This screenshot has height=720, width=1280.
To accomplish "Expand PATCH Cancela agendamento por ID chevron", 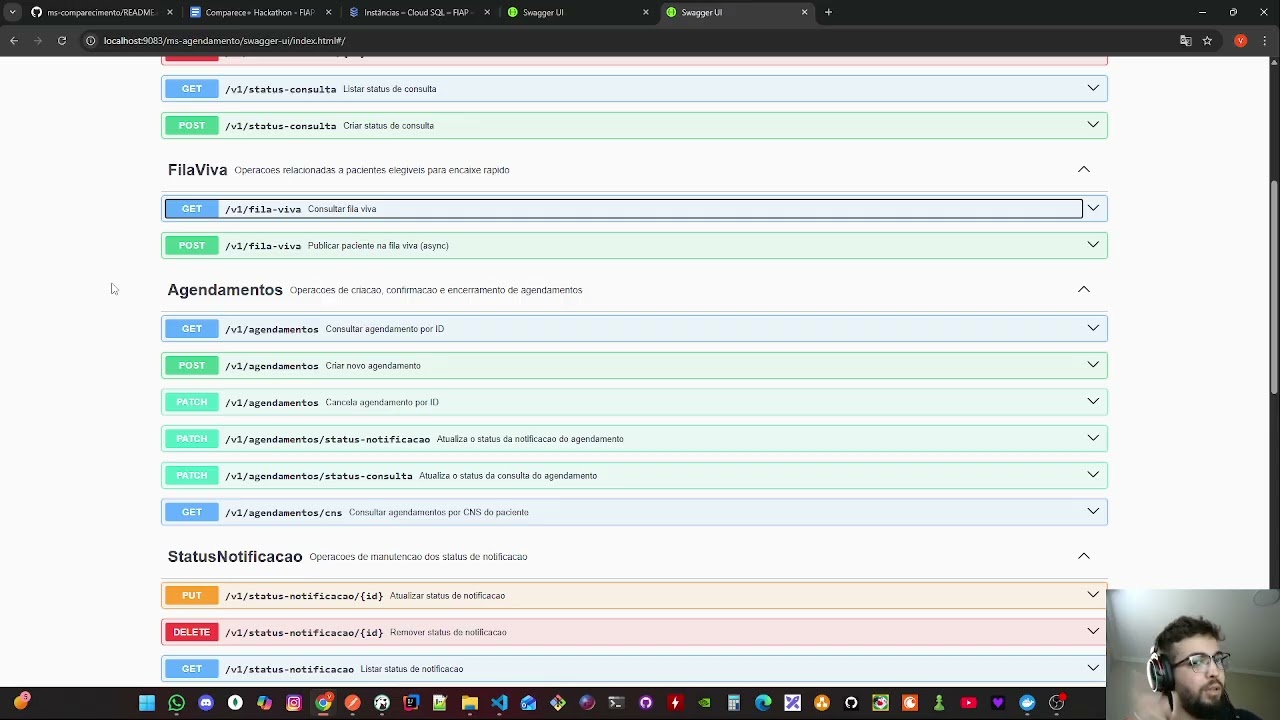I will (x=1093, y=401).
